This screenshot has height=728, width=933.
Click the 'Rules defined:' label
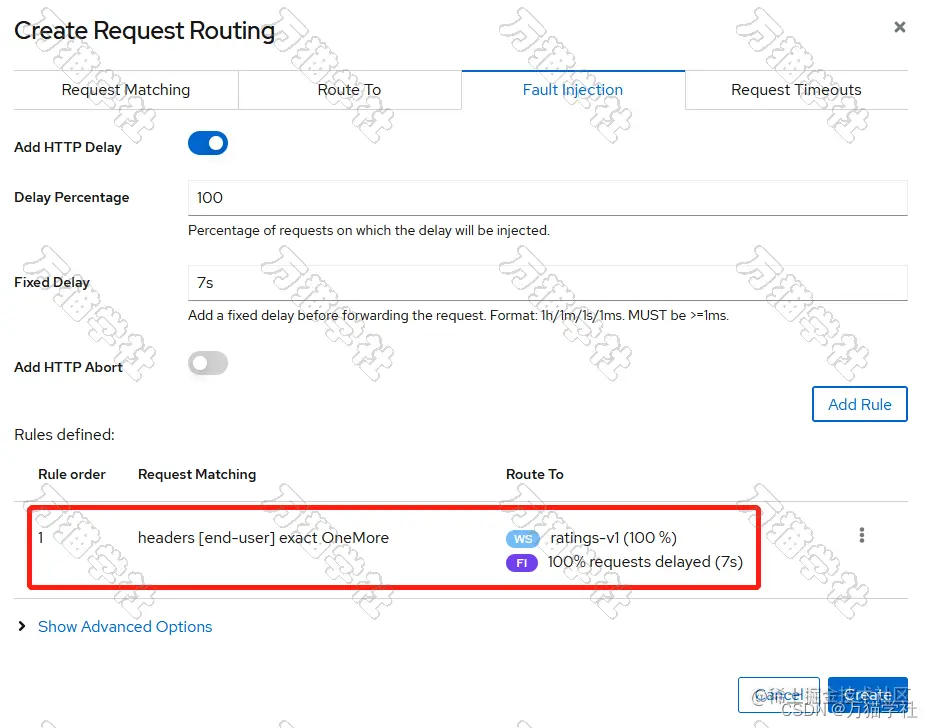(64, 435)
